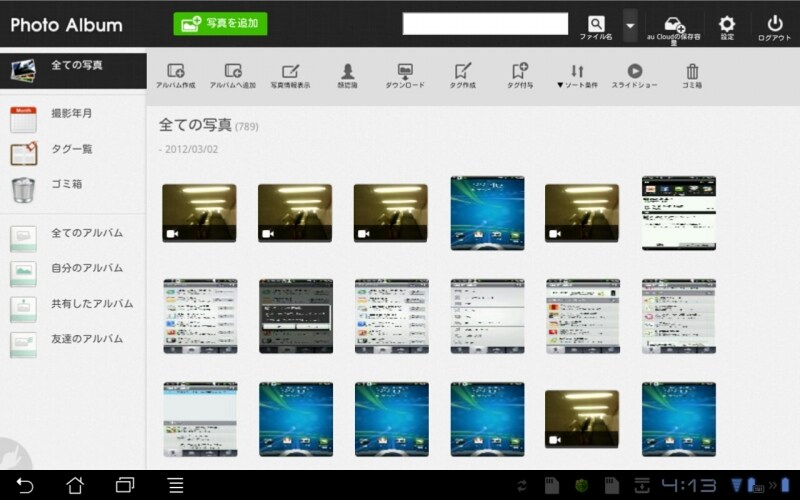The image size is (800, 500).
Task: Tap the Android menu lines button
Action: [x=176, y=485]
